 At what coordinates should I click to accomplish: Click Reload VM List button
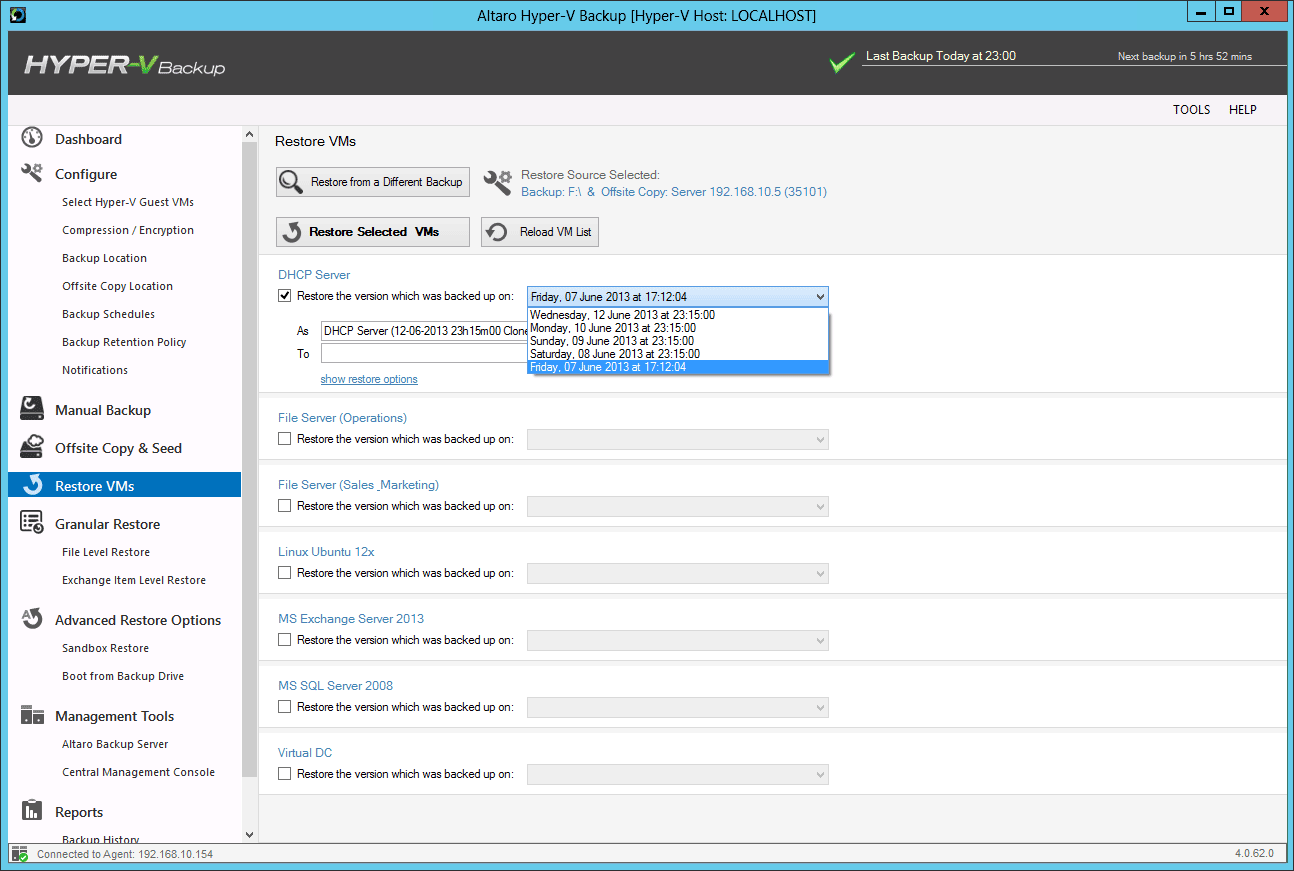click(540, 232)
